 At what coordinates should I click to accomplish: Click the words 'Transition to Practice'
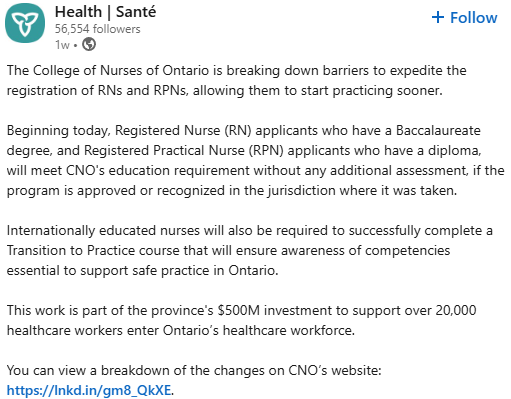pos(71,250)
